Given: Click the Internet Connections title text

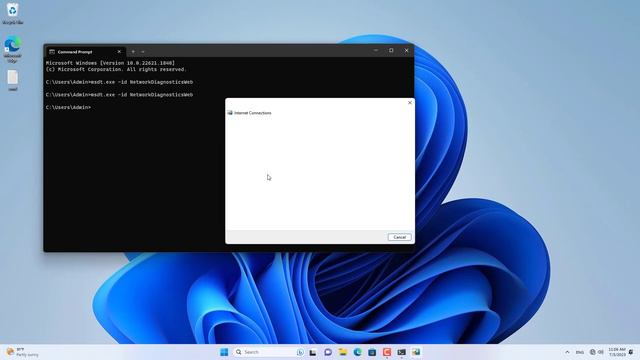Looking at the screenshot, I should [253, 113].
